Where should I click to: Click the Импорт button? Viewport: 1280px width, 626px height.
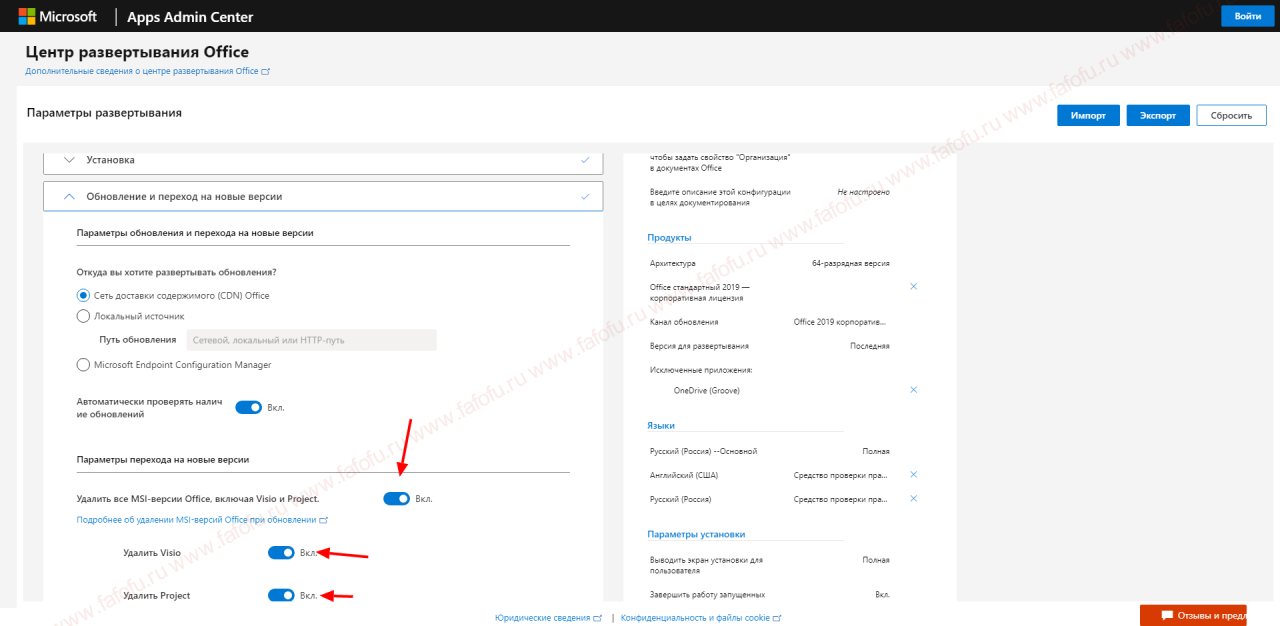pos(1088,115)
